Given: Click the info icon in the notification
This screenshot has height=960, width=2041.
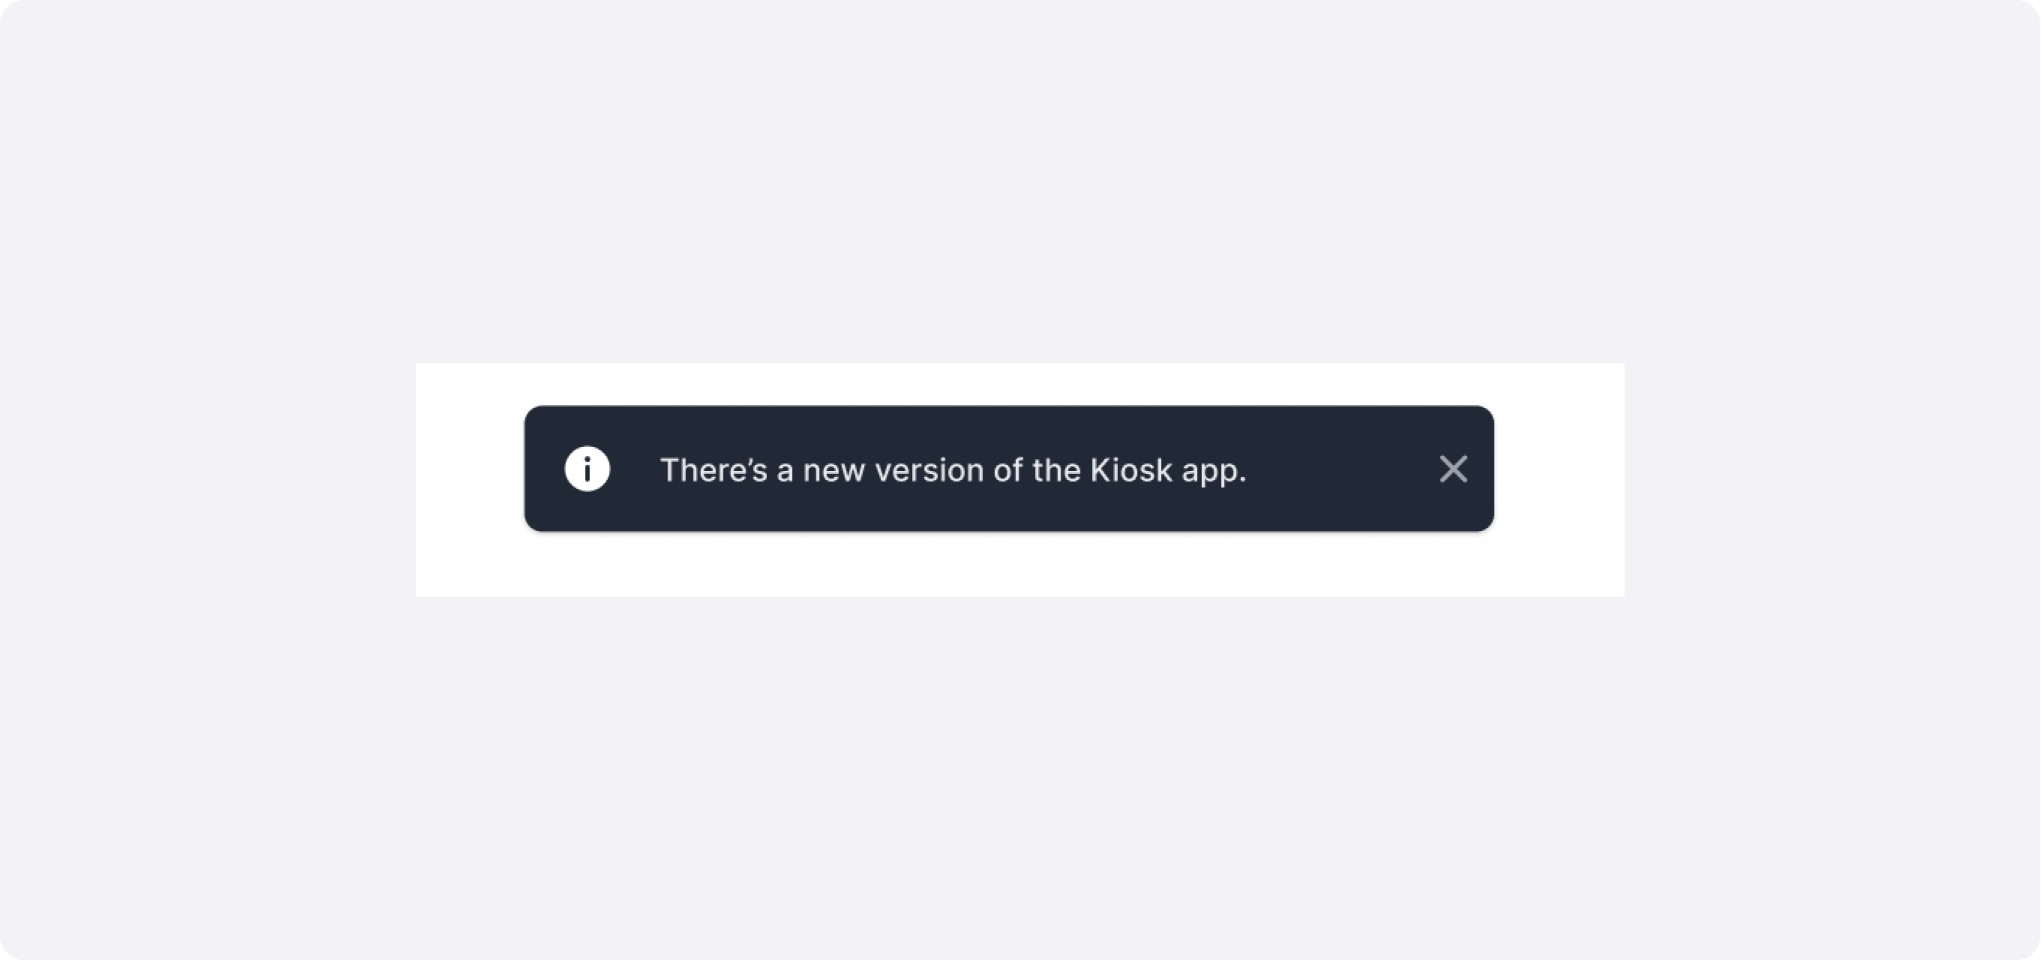Looking at the screenshot, I should tap(587, 469).
